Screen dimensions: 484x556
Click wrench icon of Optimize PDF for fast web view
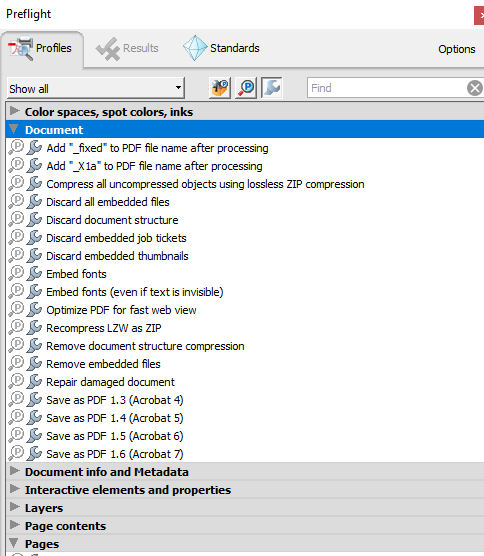[x=34, y=310]
